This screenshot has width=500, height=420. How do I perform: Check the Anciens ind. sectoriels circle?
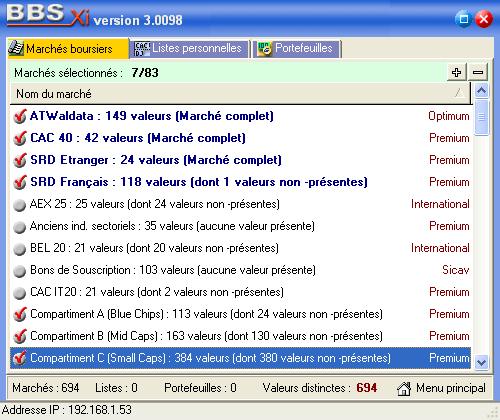coord(19,227)
